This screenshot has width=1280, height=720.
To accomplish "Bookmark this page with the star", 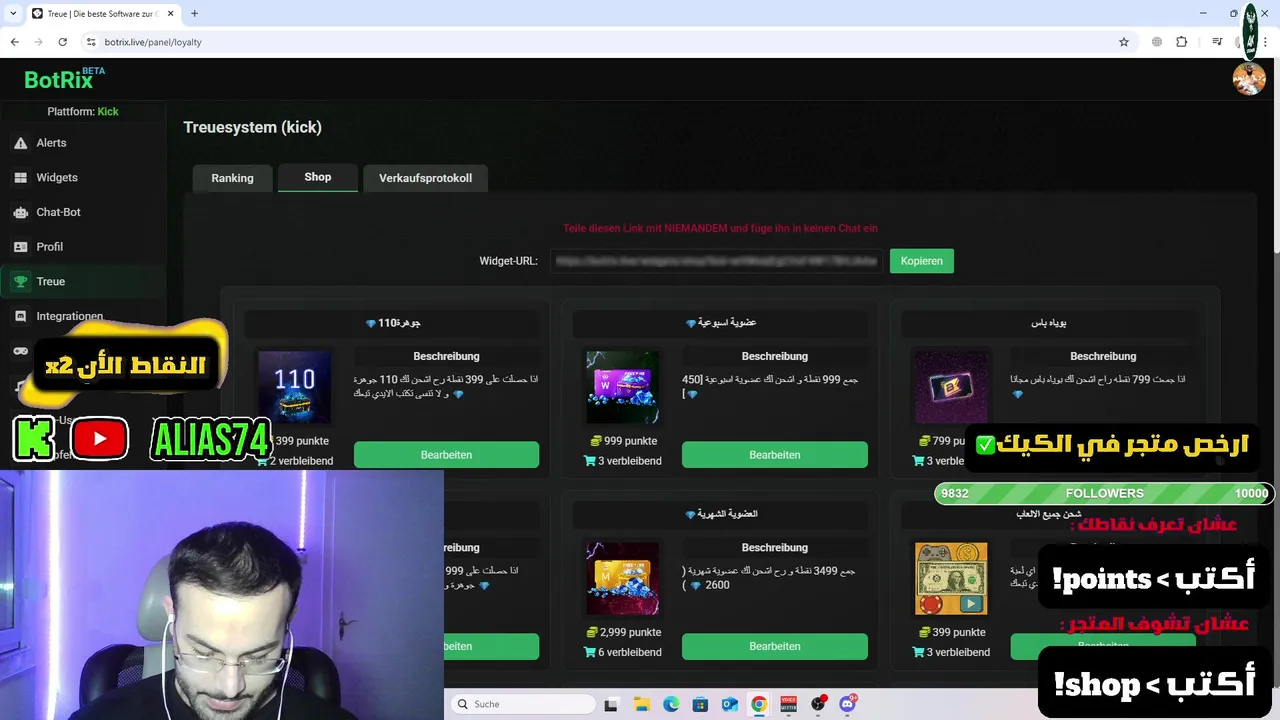I will coord(1124,42).
